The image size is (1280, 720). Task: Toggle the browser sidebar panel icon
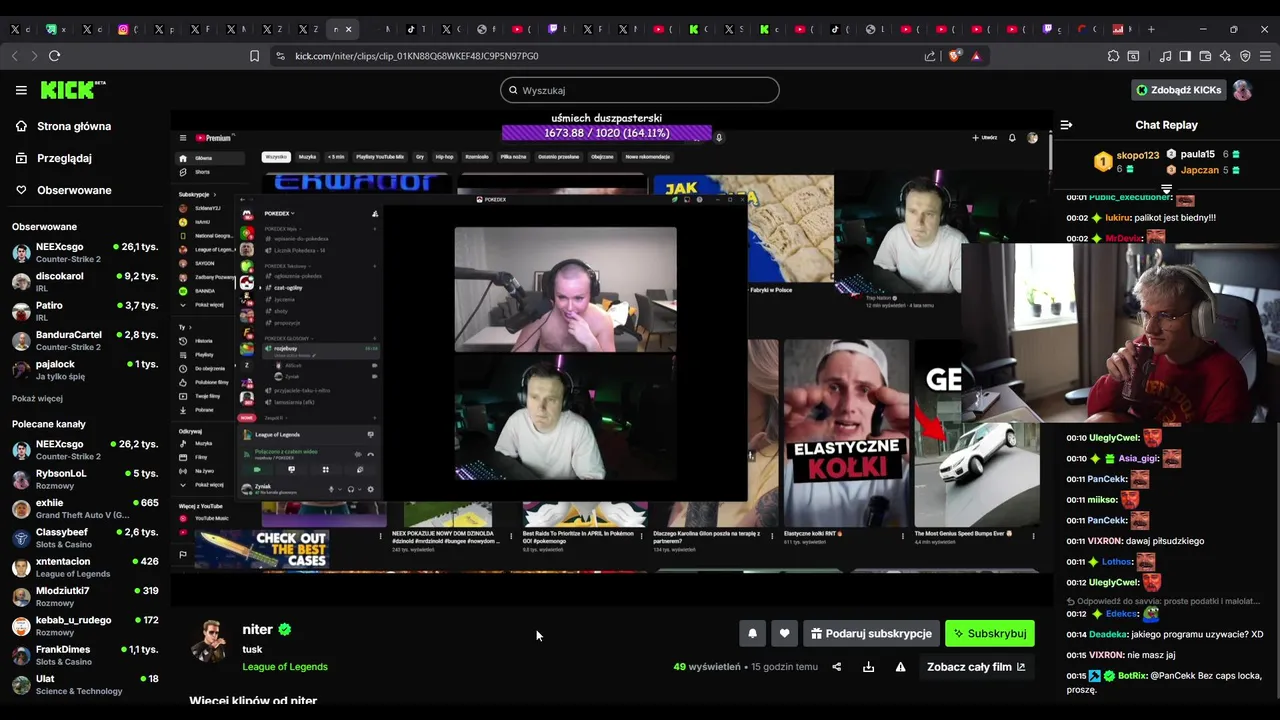pyautogui.click(x=1185, y=56)
